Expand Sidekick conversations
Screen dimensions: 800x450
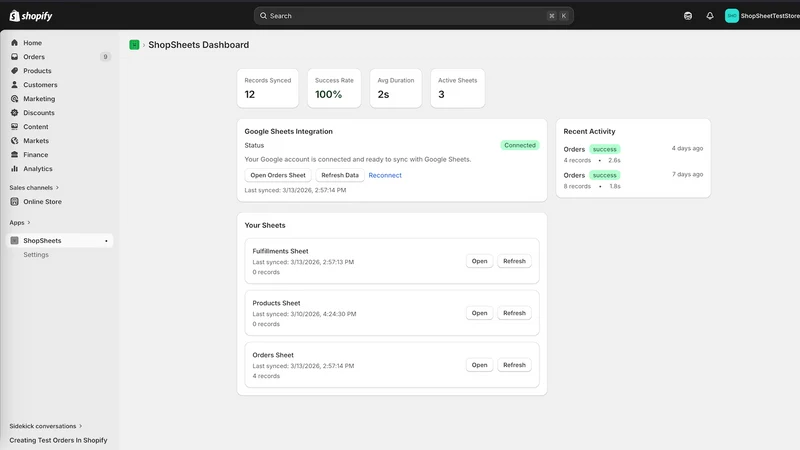point(45,426)
